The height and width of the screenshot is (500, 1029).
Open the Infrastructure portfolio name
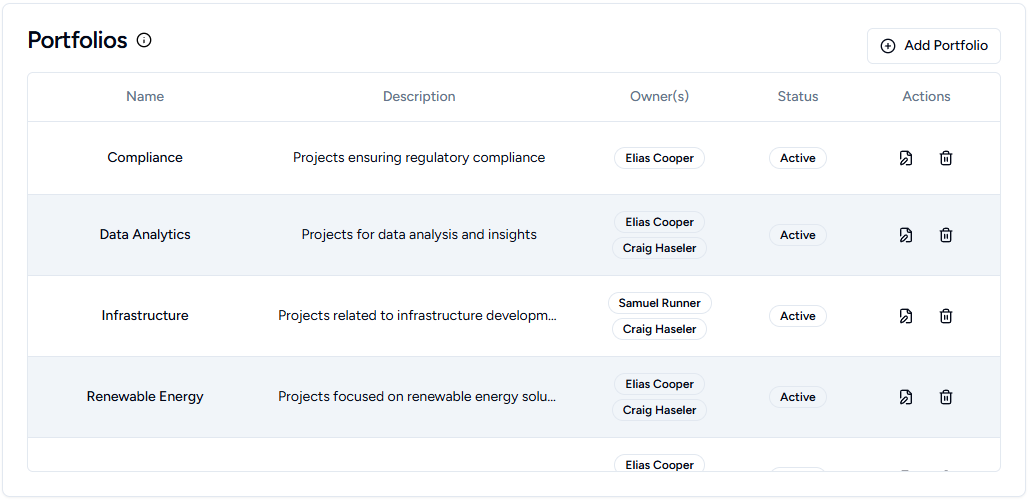coord(145,316)
